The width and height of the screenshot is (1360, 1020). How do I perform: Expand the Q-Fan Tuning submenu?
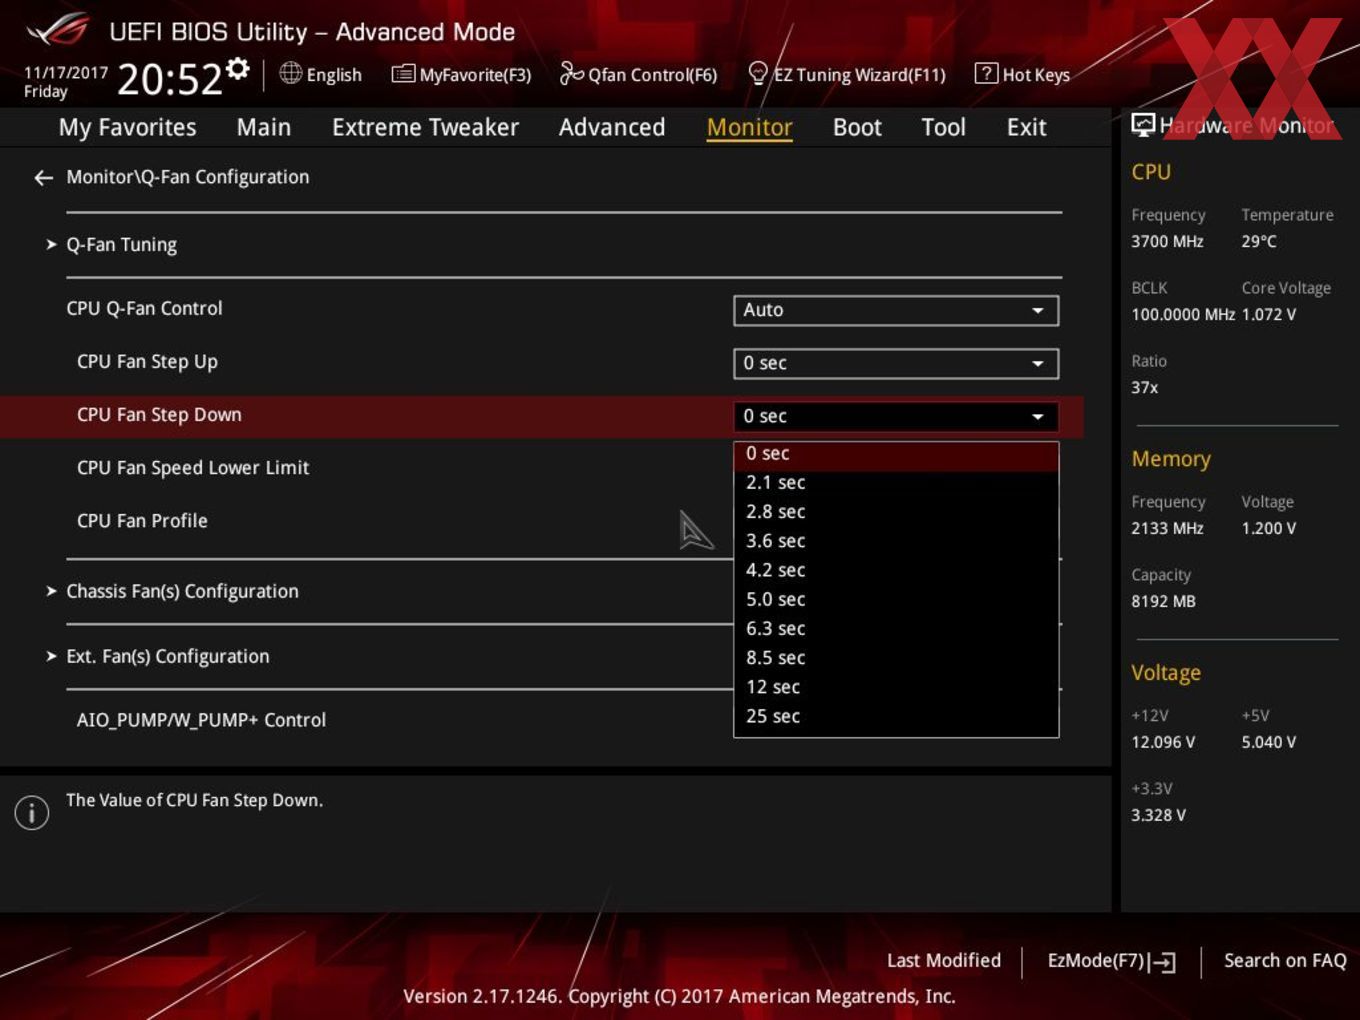(x=121, y=245)
